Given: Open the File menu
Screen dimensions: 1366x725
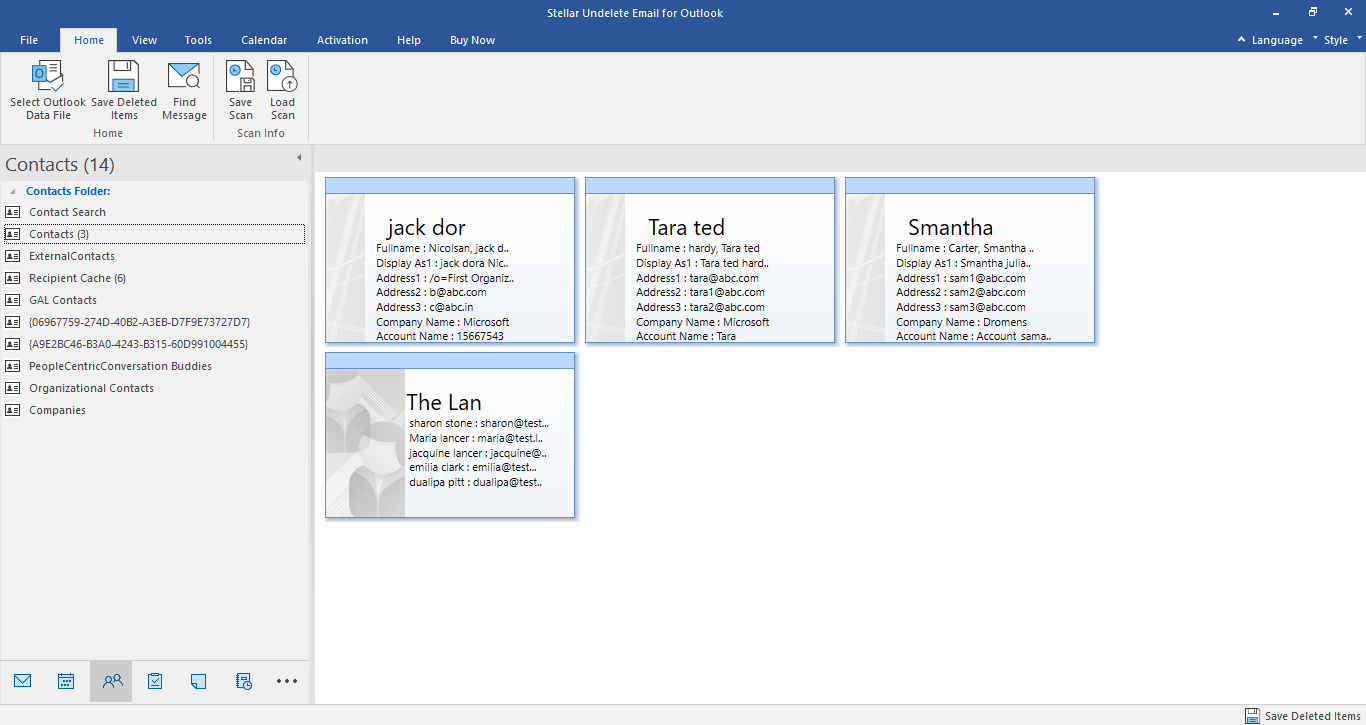Looking at the screenshot, I should coord(29,40).
